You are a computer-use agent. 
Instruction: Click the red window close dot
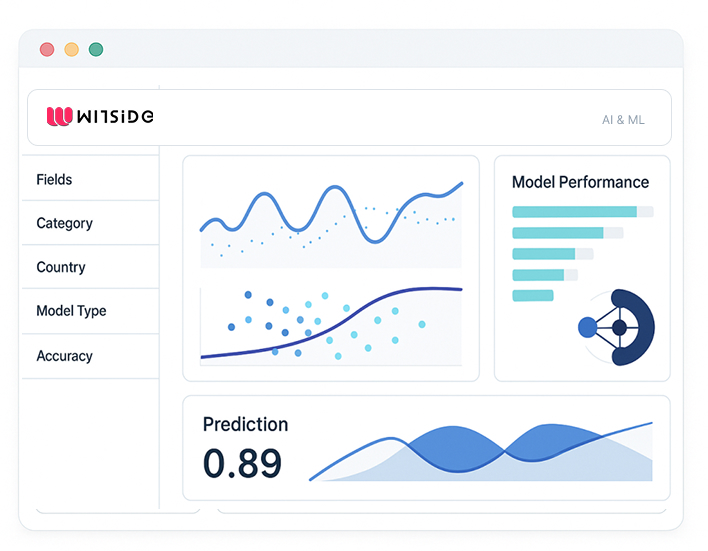pos(47,49)
